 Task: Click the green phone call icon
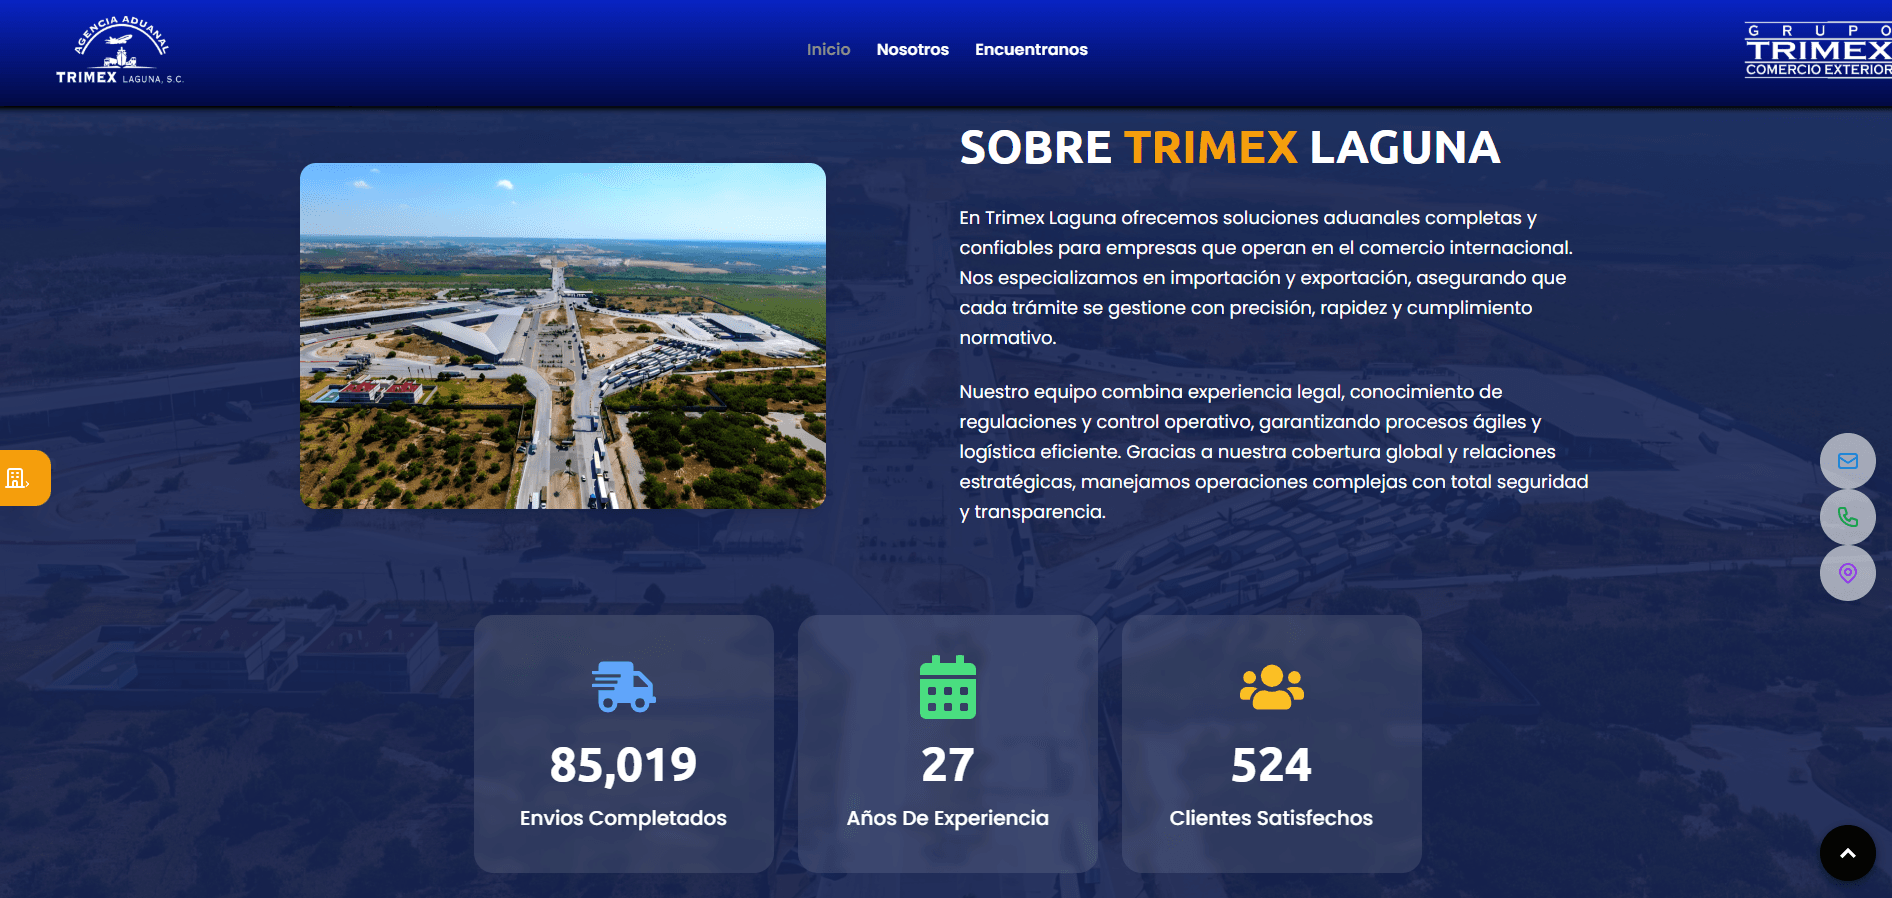coord(1847,517)
